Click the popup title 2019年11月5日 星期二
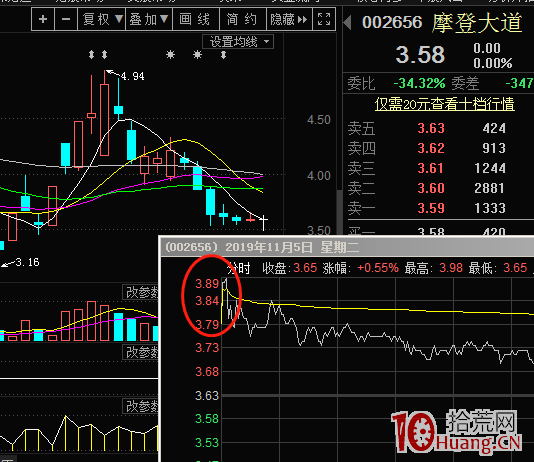The image size is (534, 462). coord(292,247)
